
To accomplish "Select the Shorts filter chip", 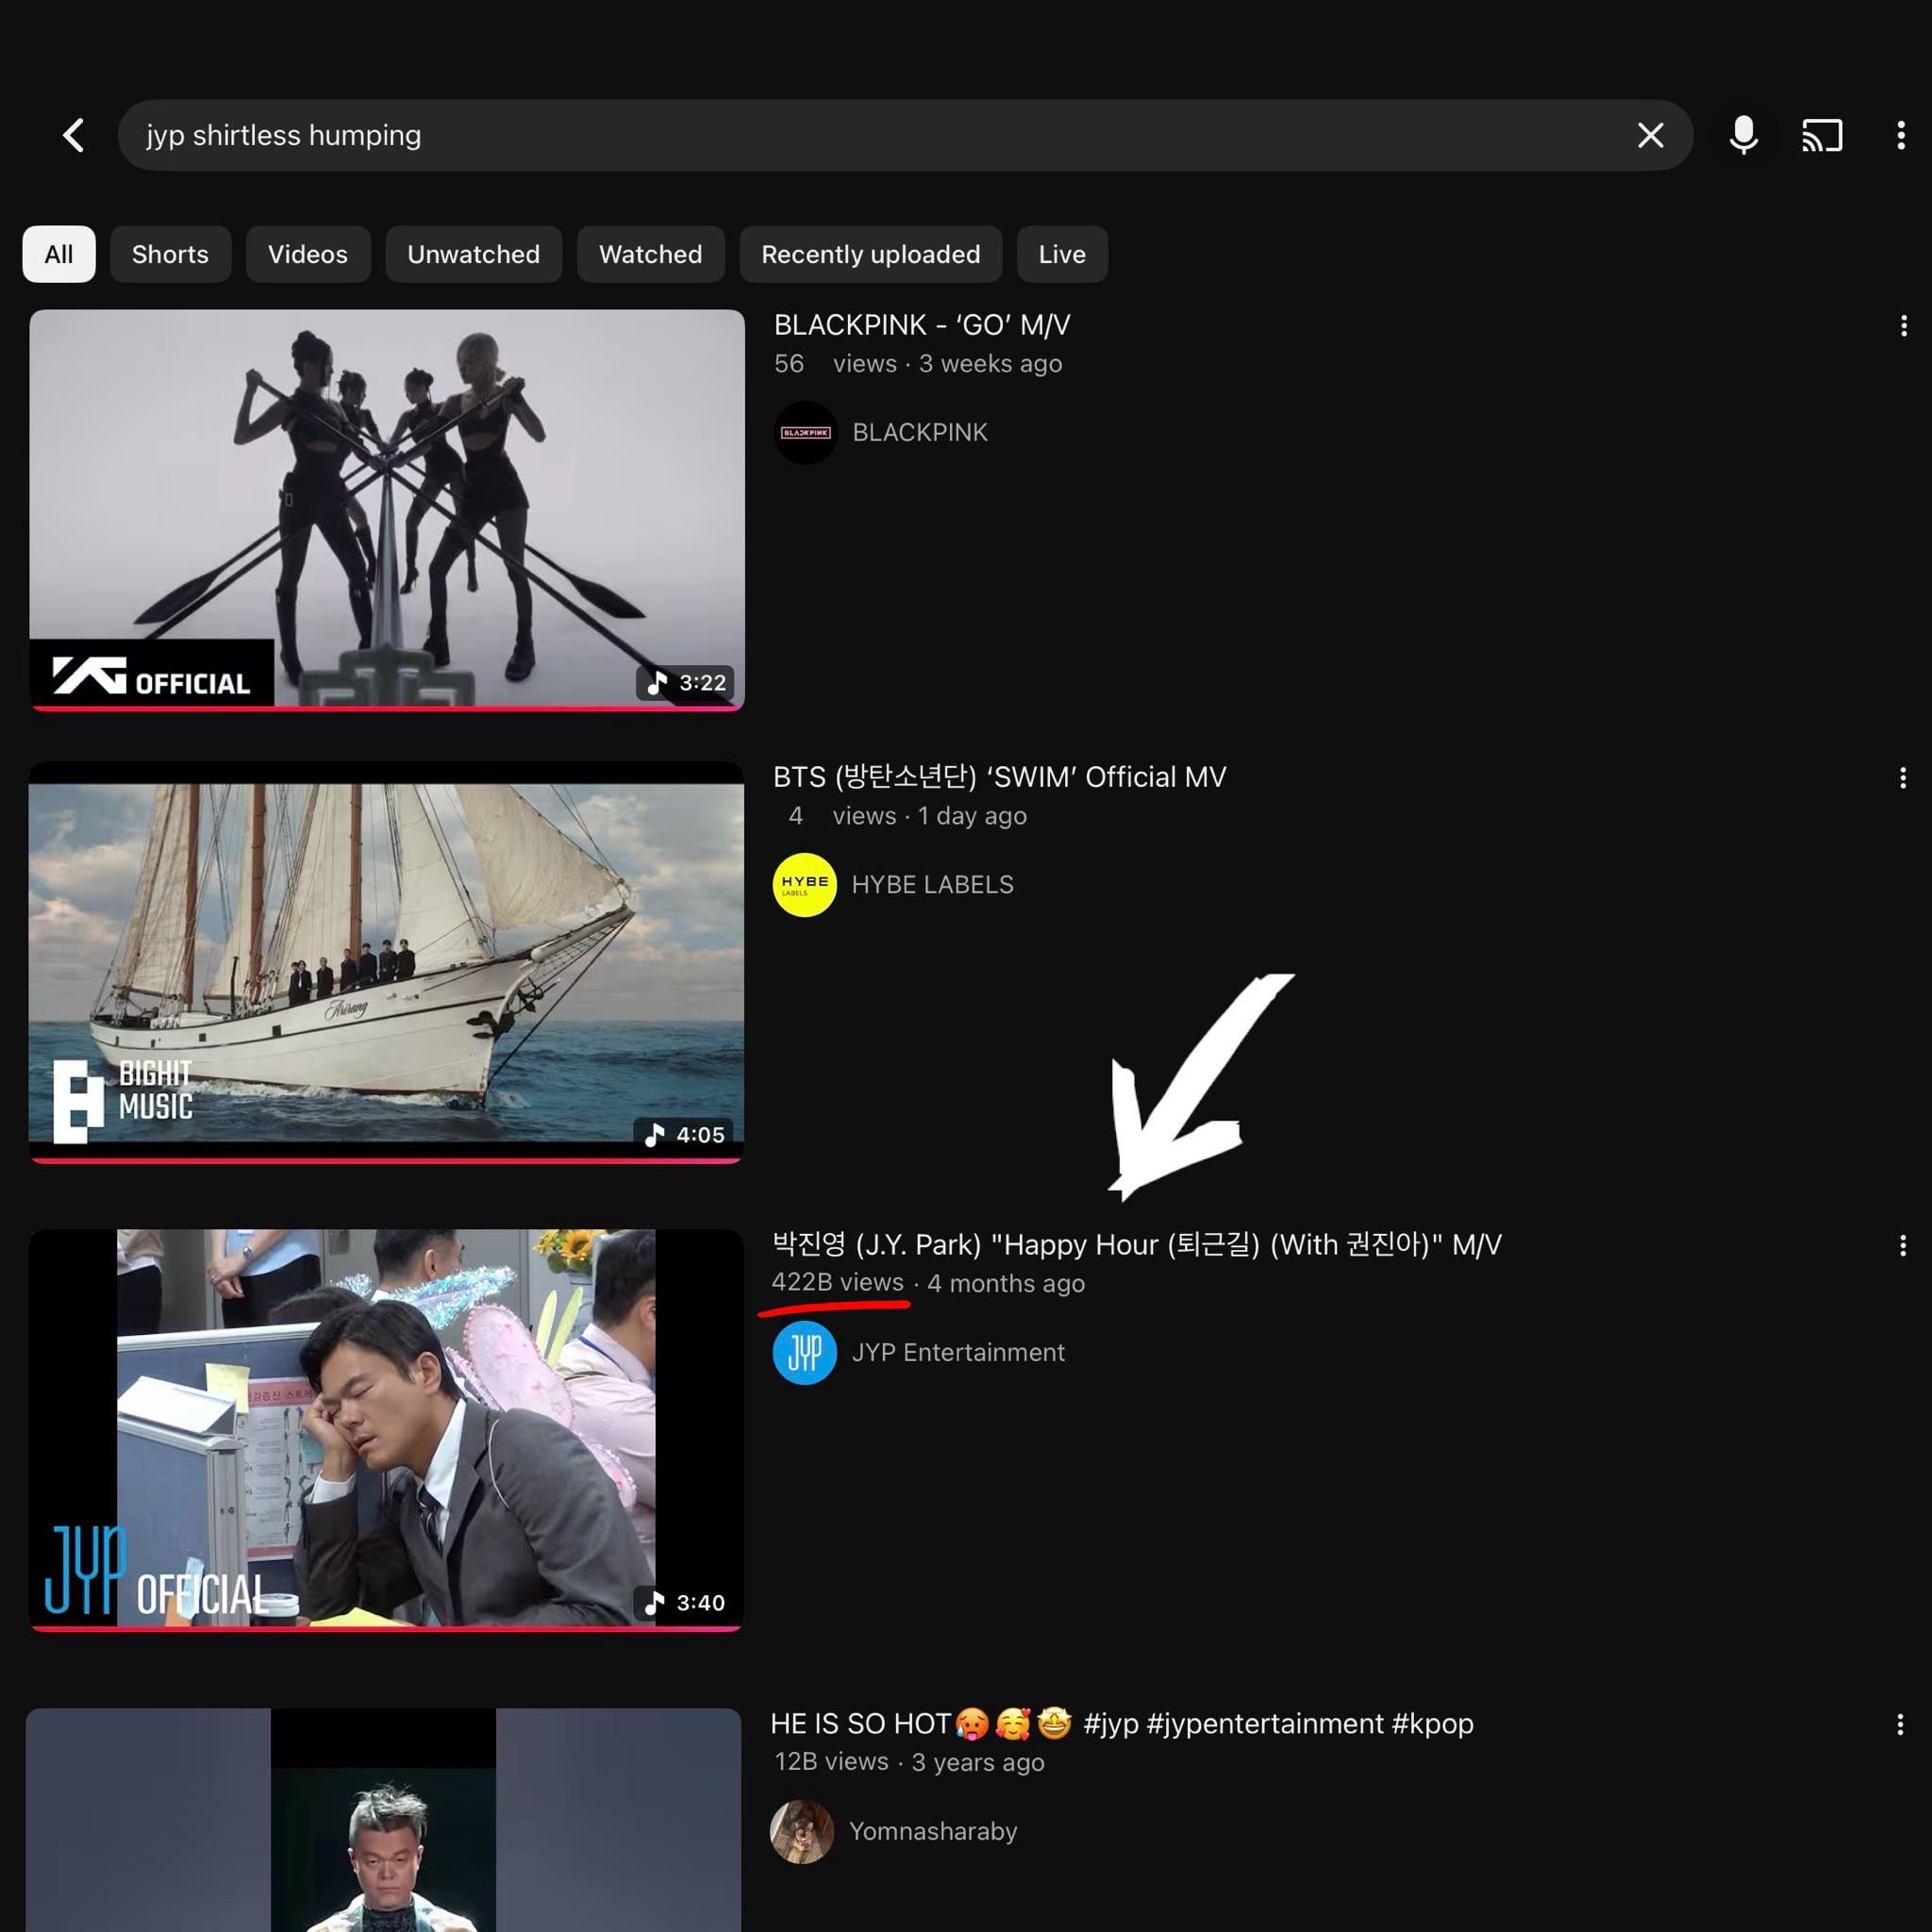I will click(170, 254).
